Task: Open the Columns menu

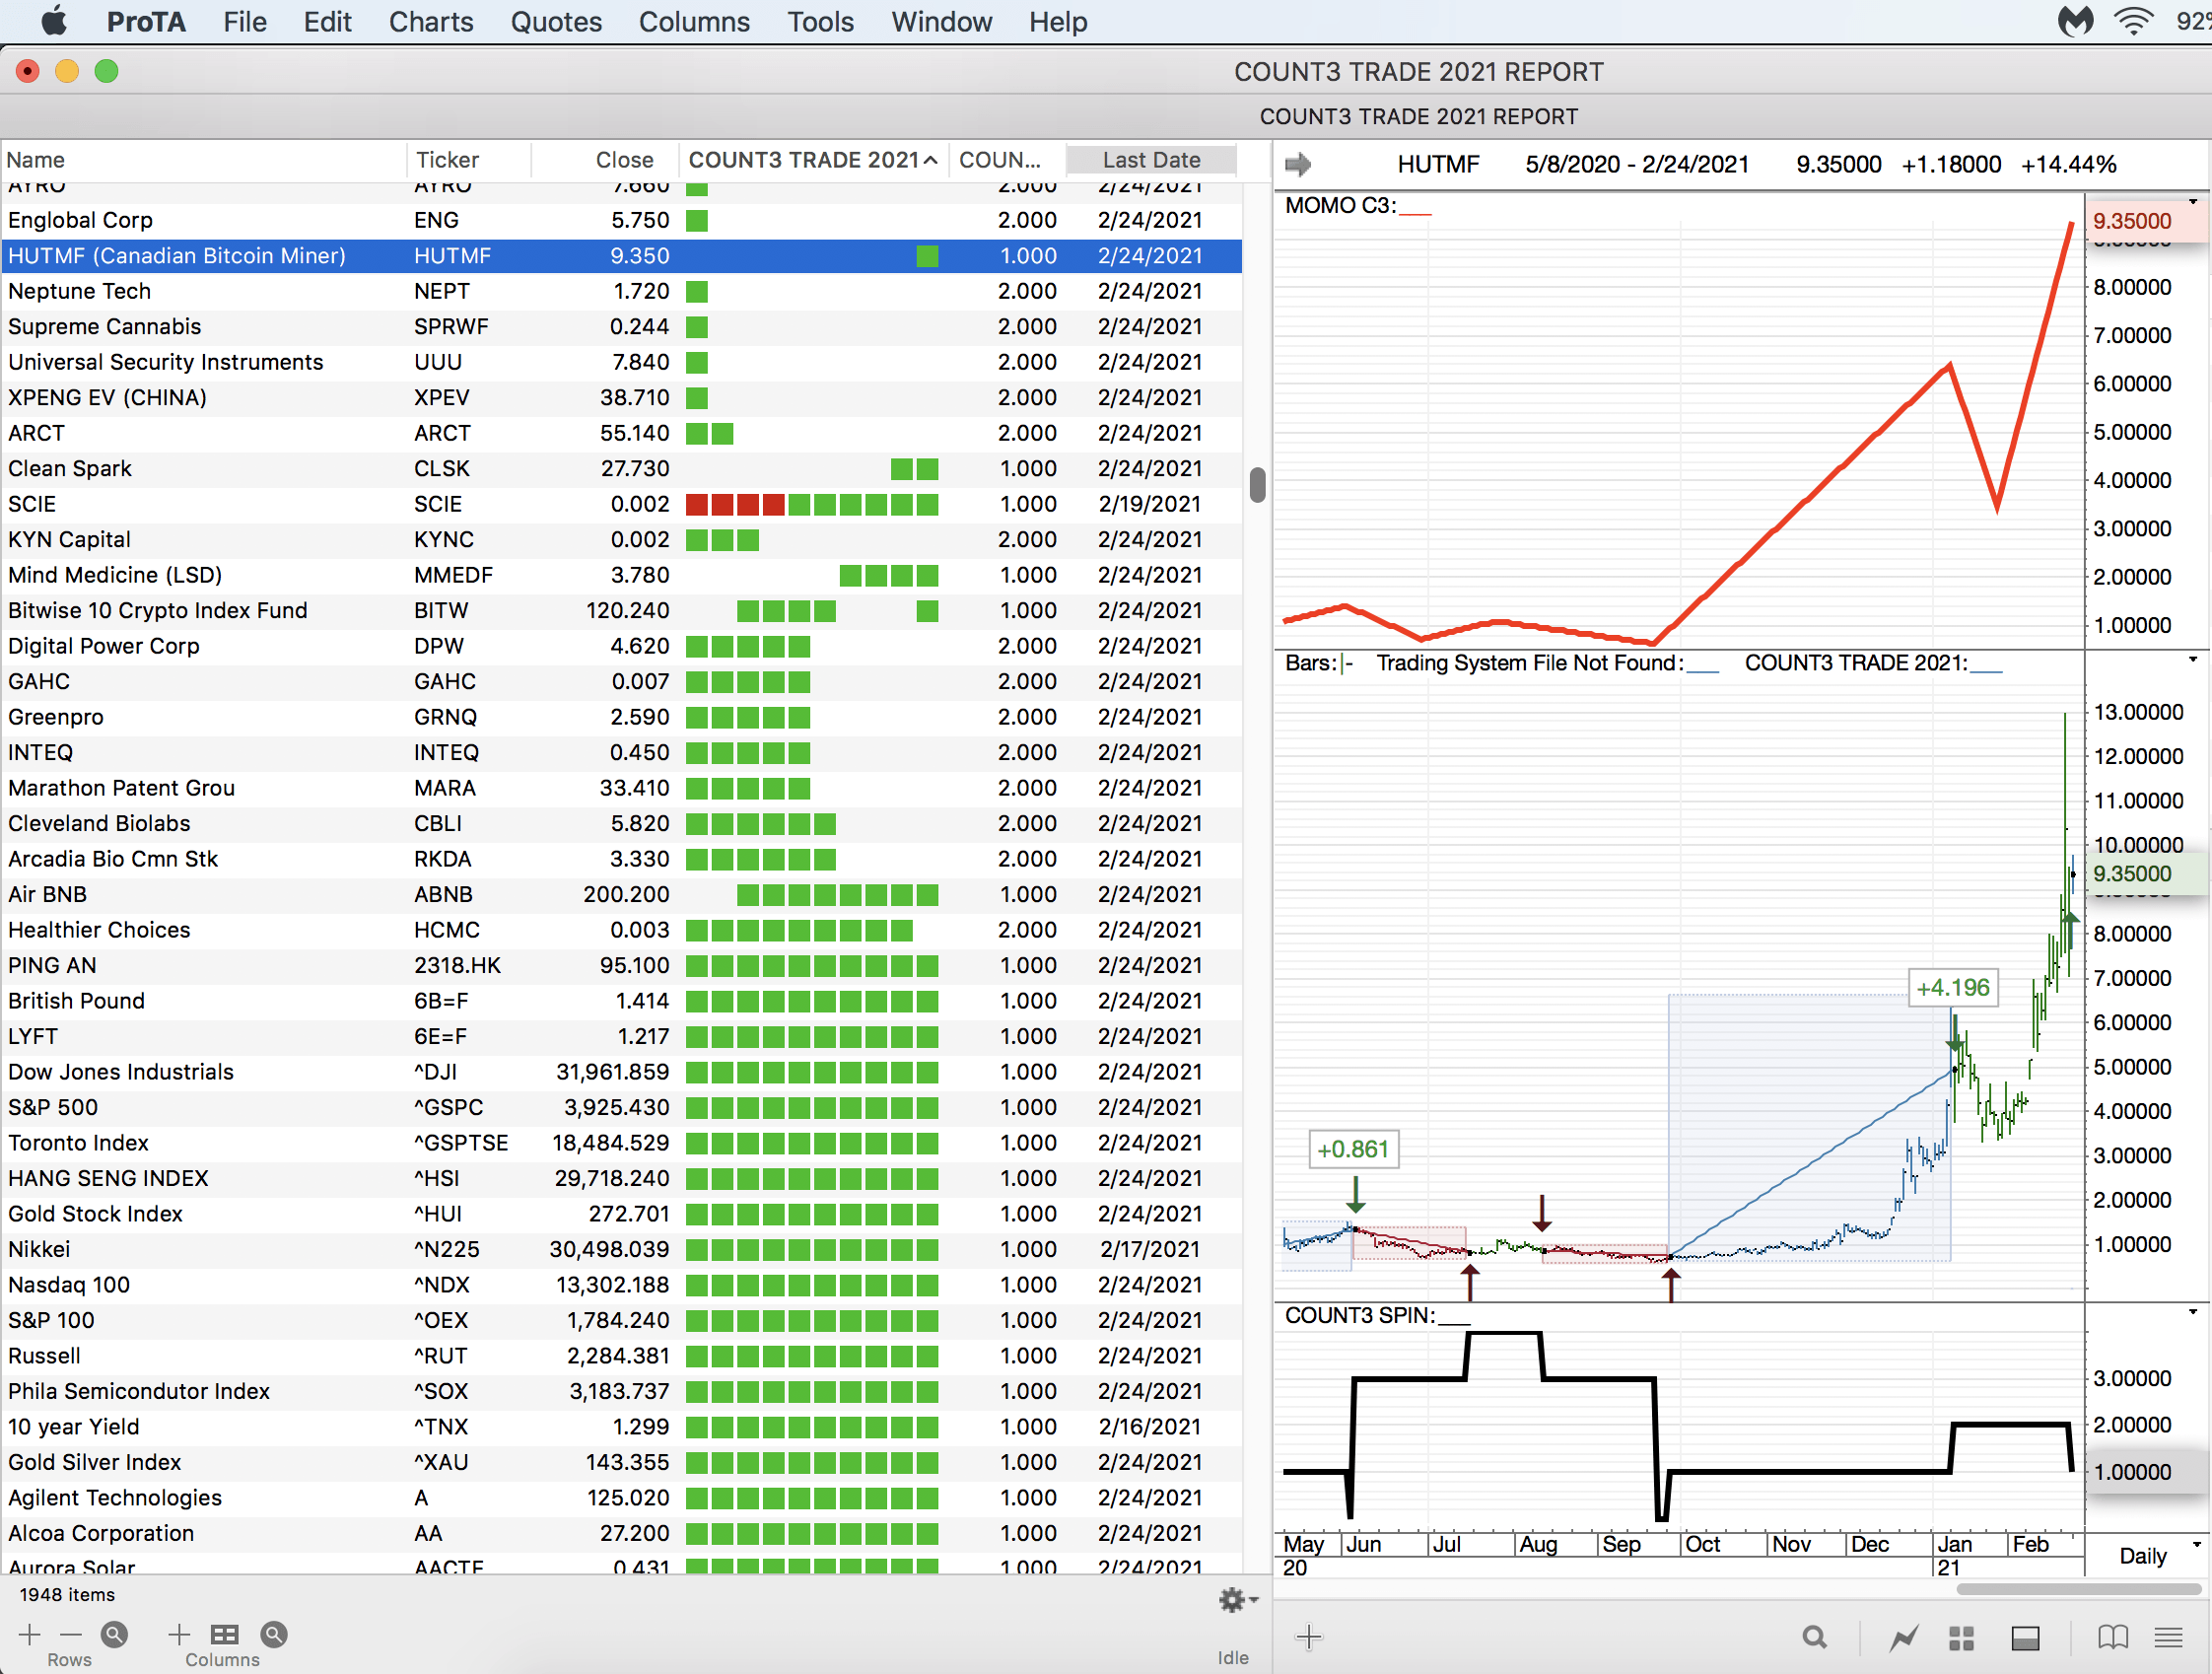Action: tap(694, 21)
